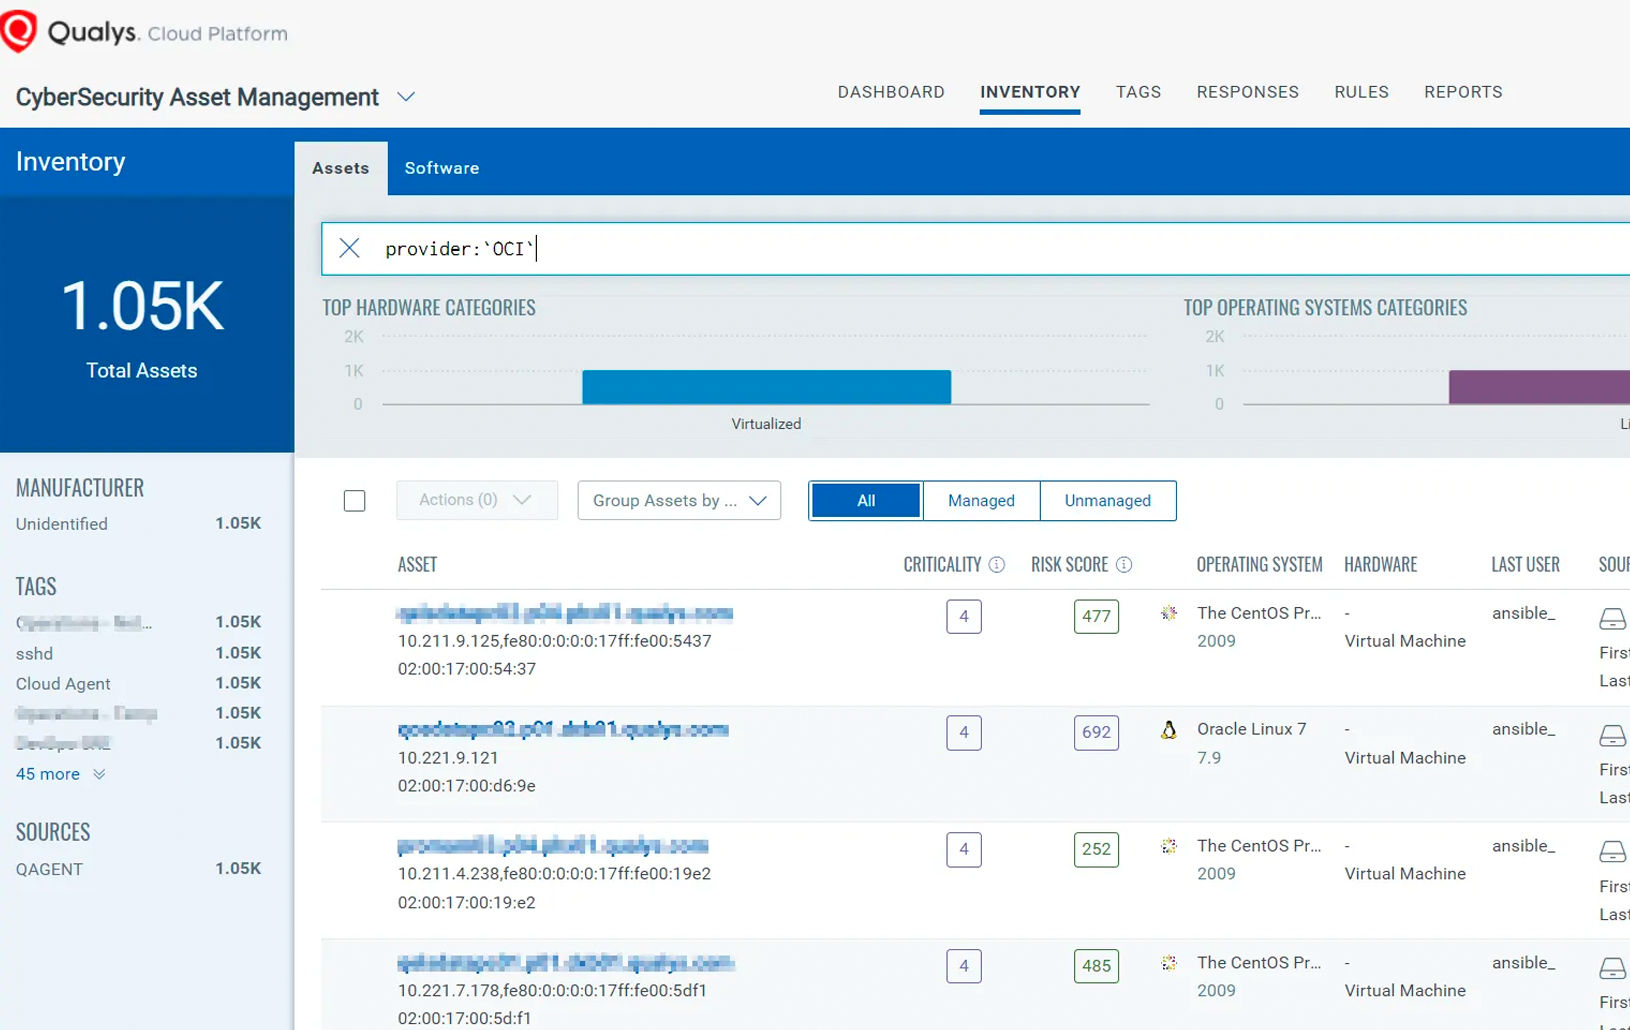Open the Group Assets by dropdown
1630x1030 pixels.
coord(678,500)
